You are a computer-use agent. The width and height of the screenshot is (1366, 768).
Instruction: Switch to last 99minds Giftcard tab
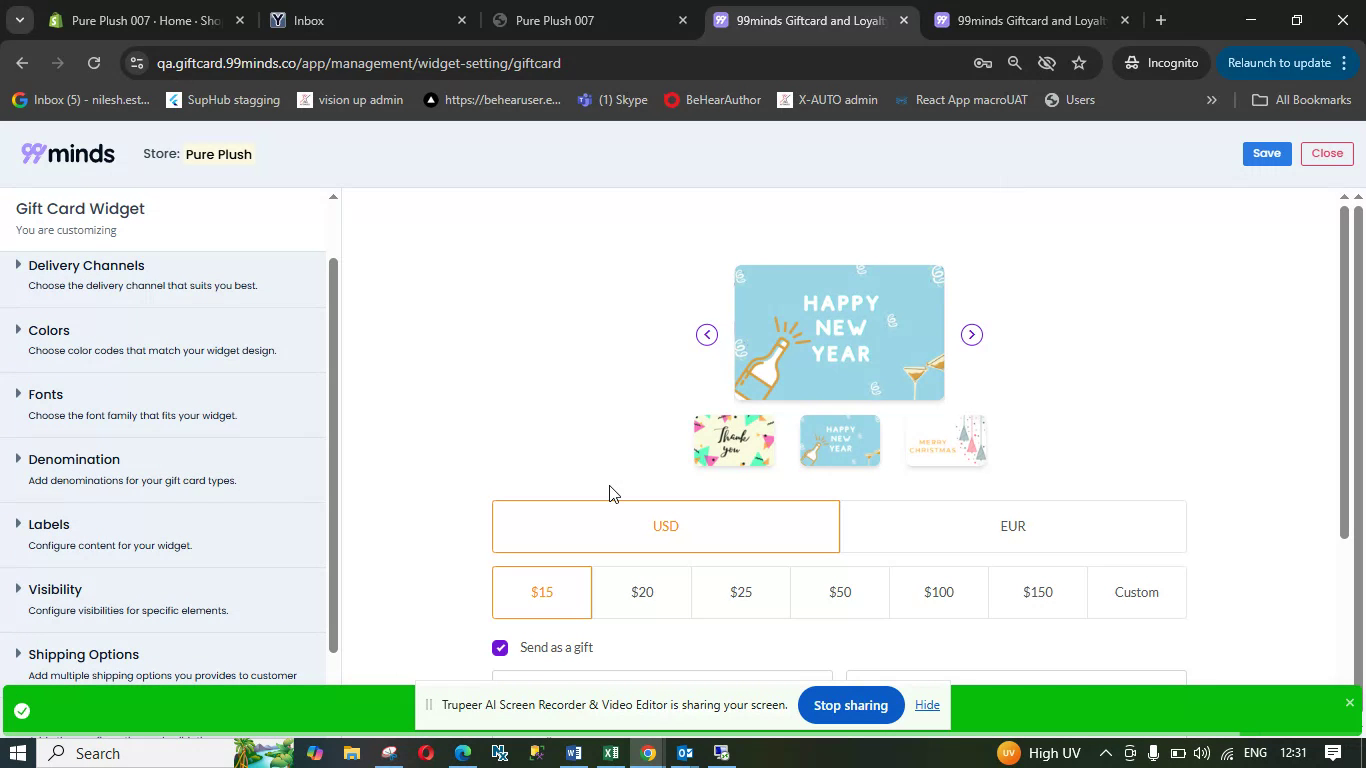pos(1031,20)
